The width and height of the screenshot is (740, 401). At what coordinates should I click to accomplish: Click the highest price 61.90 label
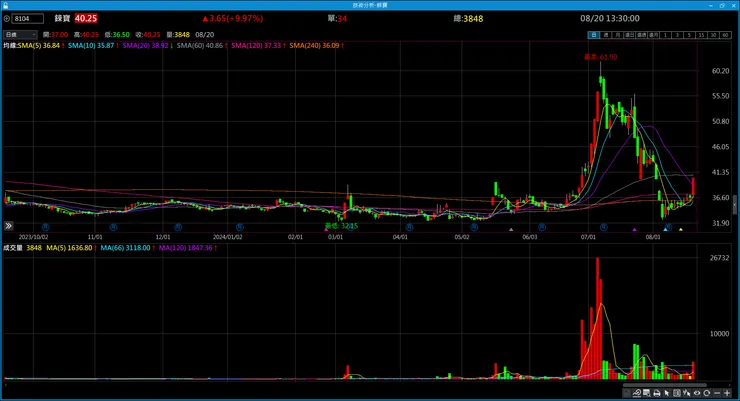[600, 57]
